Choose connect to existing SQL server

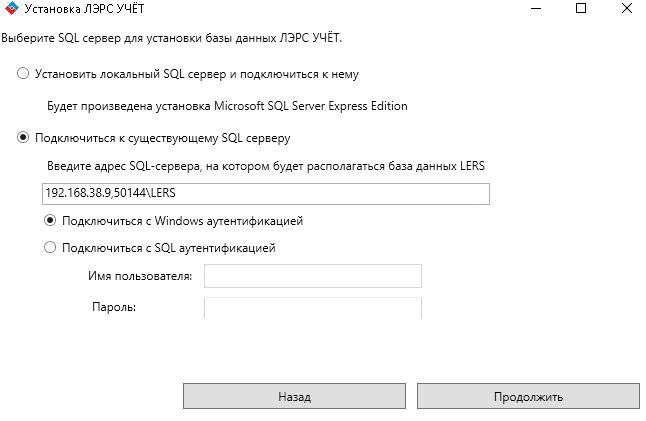point(23,138)
